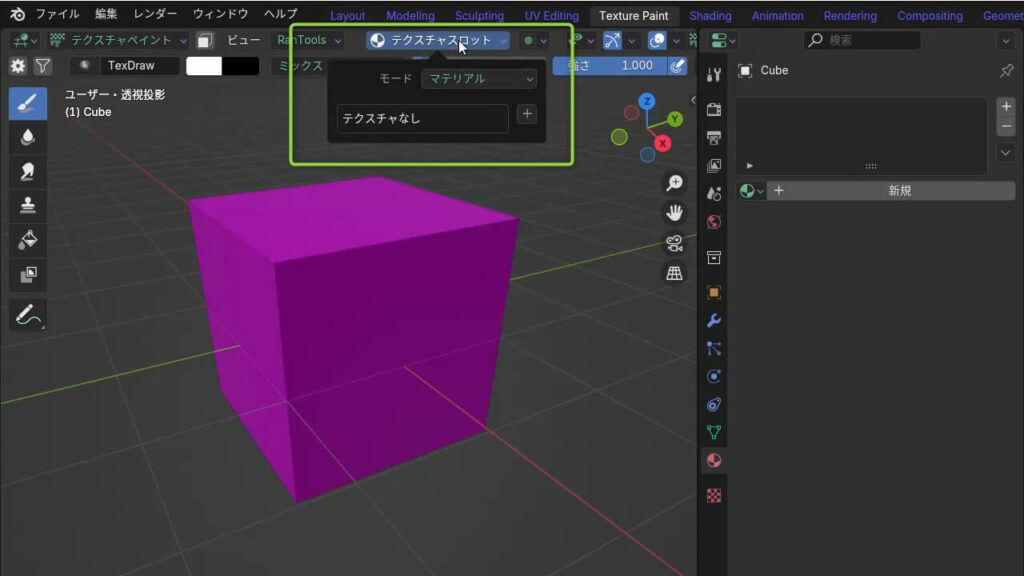Open the editor type dropdown
The height and width of the screenshot is (576, 1024).
25,40
